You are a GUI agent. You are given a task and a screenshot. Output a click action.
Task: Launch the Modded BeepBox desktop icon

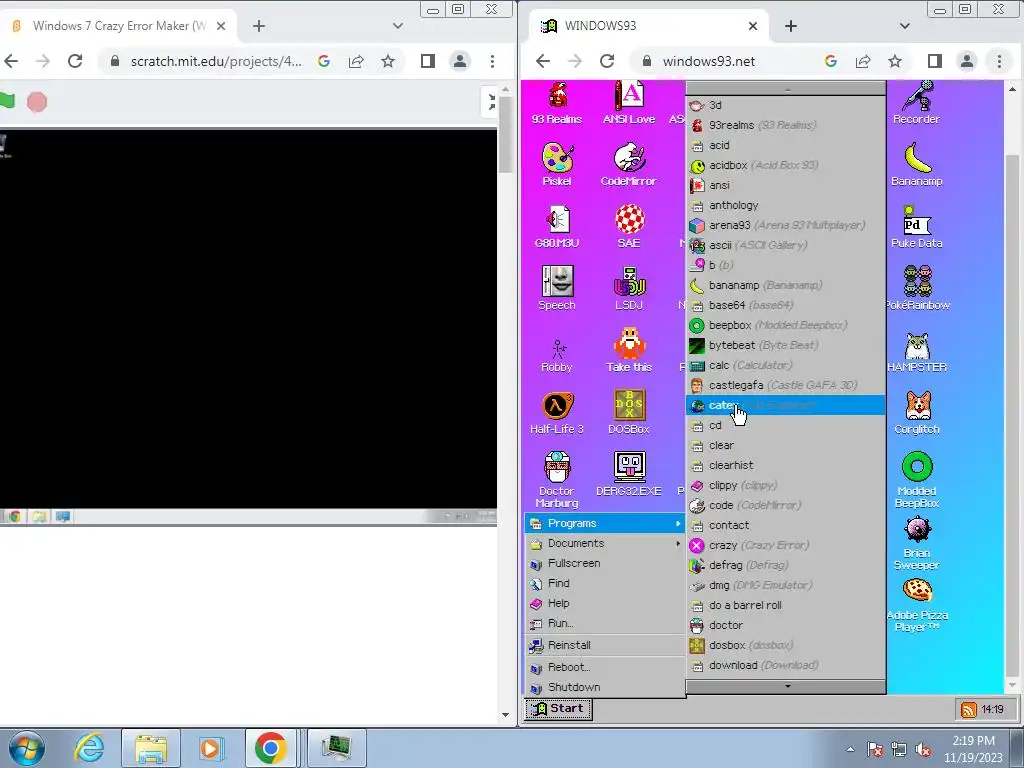pos(916,479)
